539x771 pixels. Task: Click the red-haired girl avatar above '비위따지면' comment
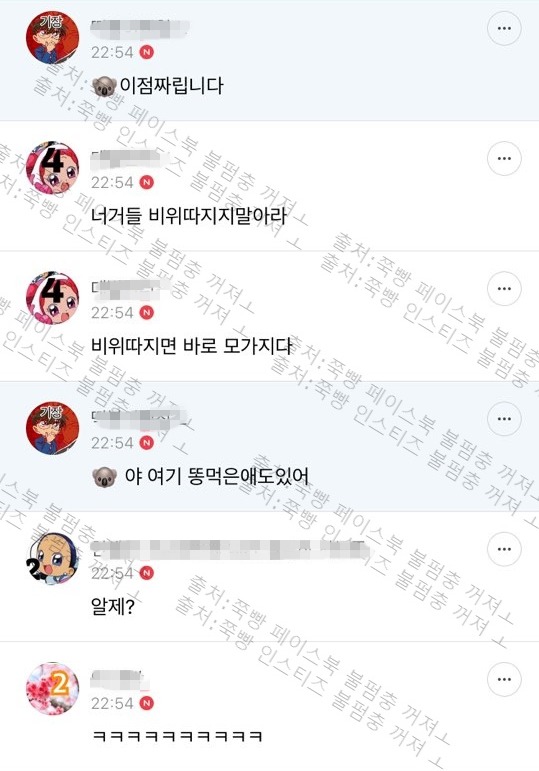[x=52, y=298]
